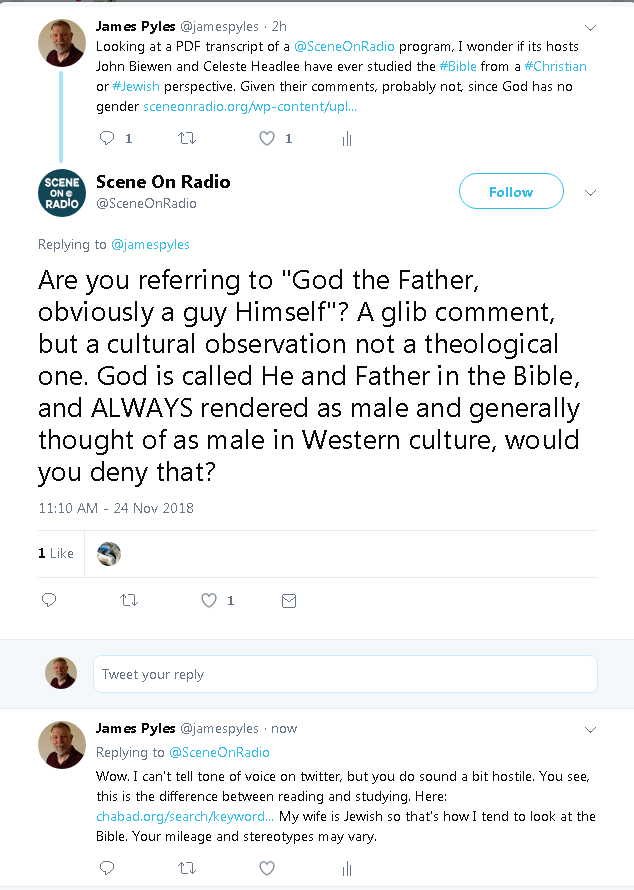The width and height of the screenshot is (634, 890).
Task: View analytics for top James Pyles tweet
Action: (x=347, y=139)
